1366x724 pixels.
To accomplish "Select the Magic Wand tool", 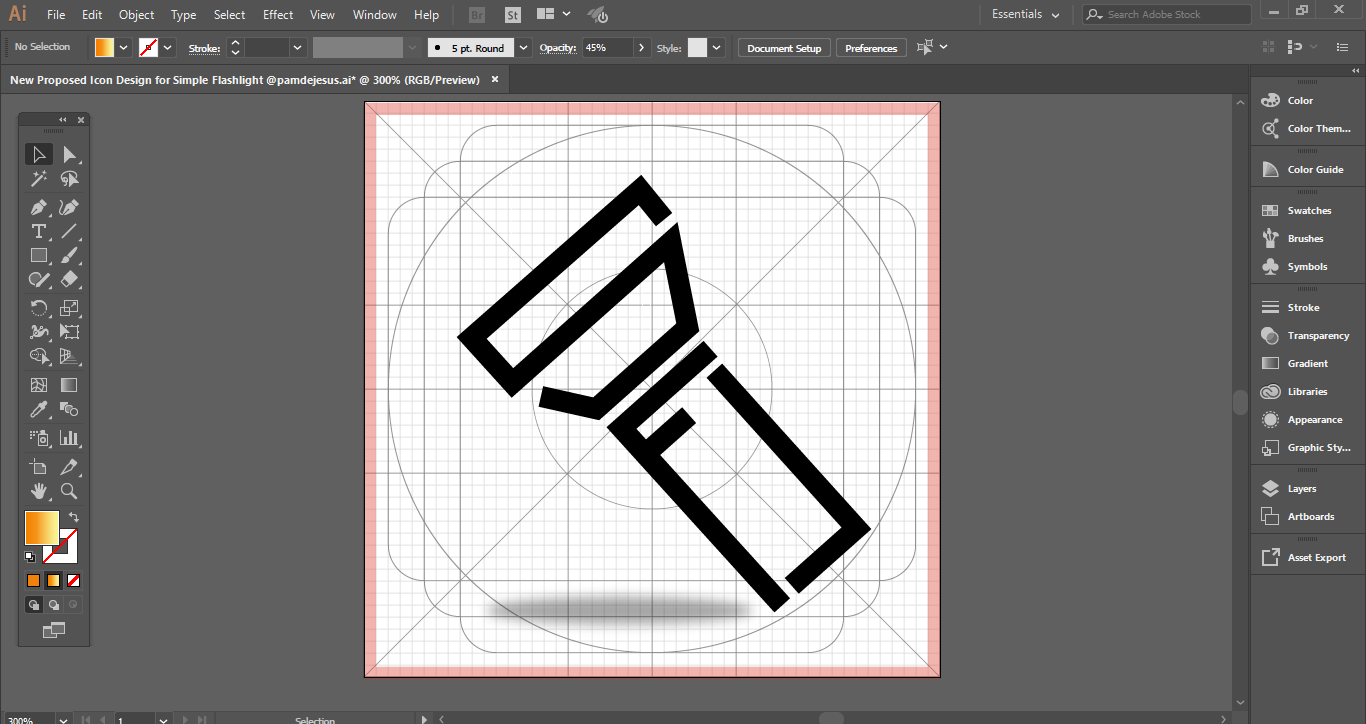I will (x=39, y=179).
